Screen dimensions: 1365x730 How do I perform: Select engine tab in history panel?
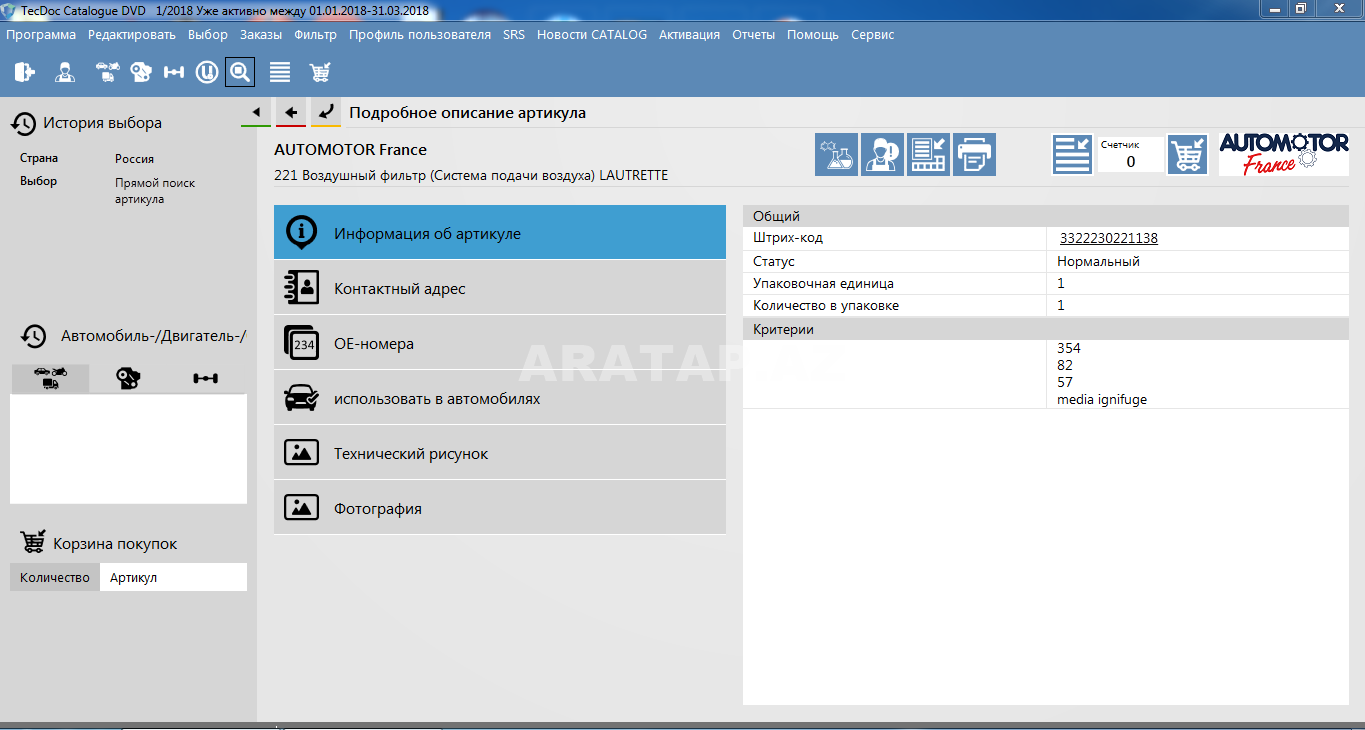coord(128,378)
